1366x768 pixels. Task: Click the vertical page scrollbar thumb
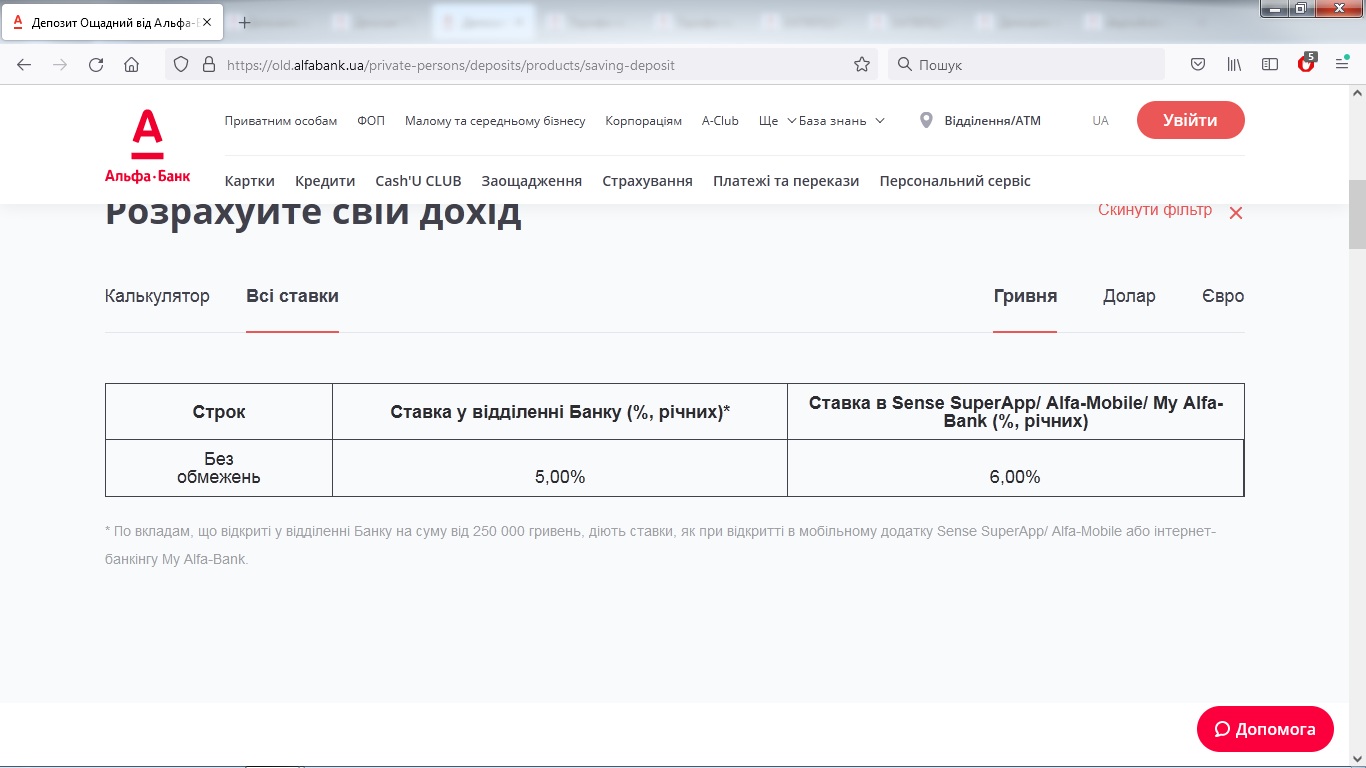pos(1357,214)
